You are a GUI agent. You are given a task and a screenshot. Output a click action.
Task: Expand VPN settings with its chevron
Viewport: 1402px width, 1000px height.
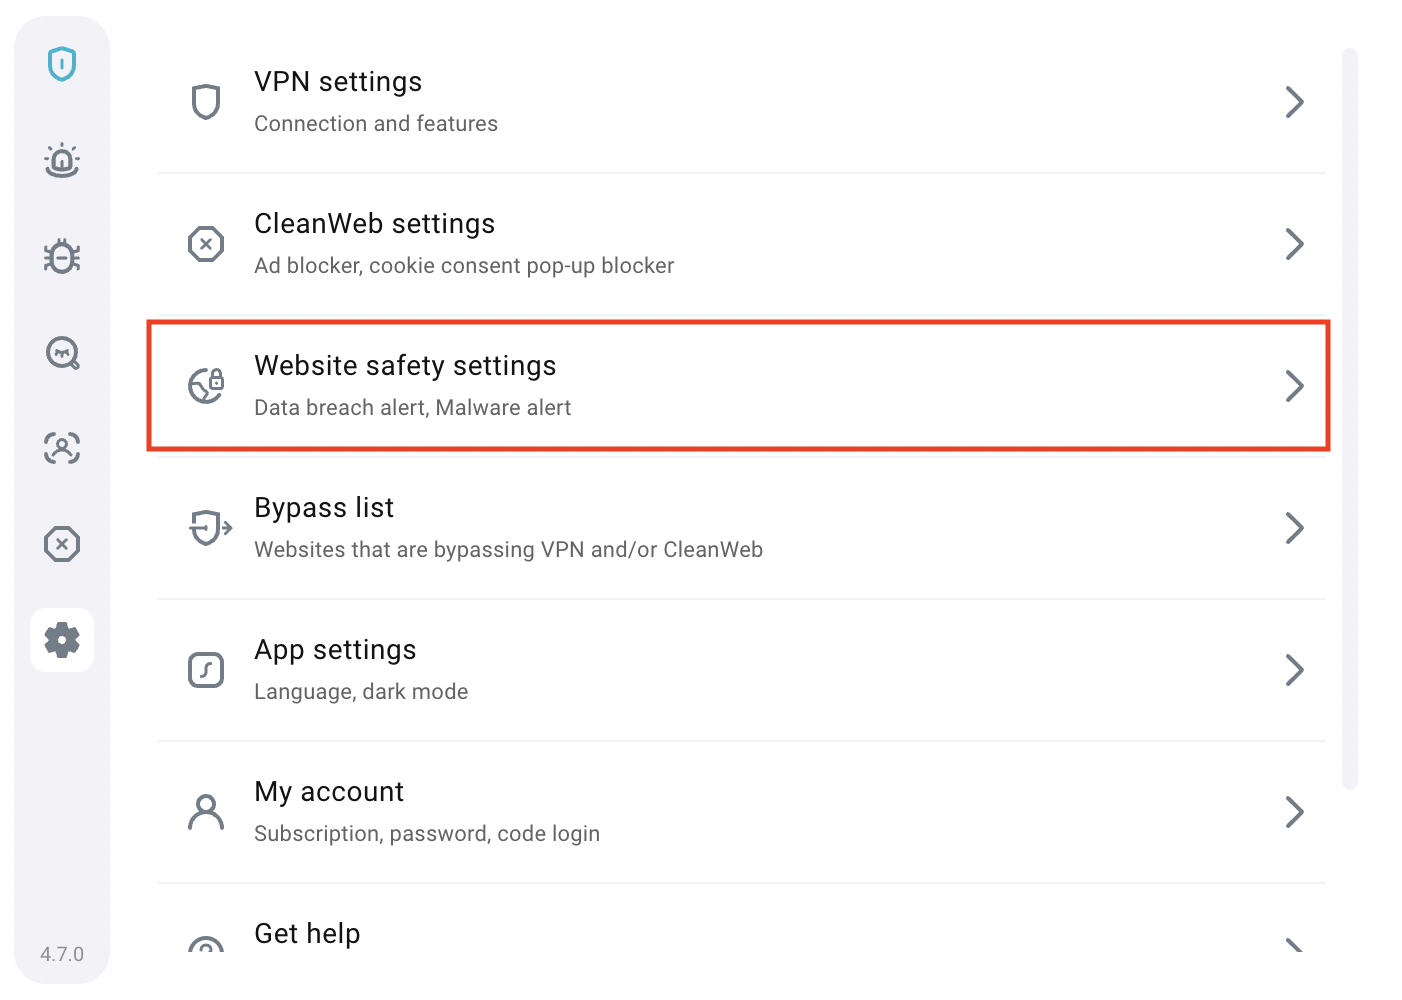point(1295,102)
